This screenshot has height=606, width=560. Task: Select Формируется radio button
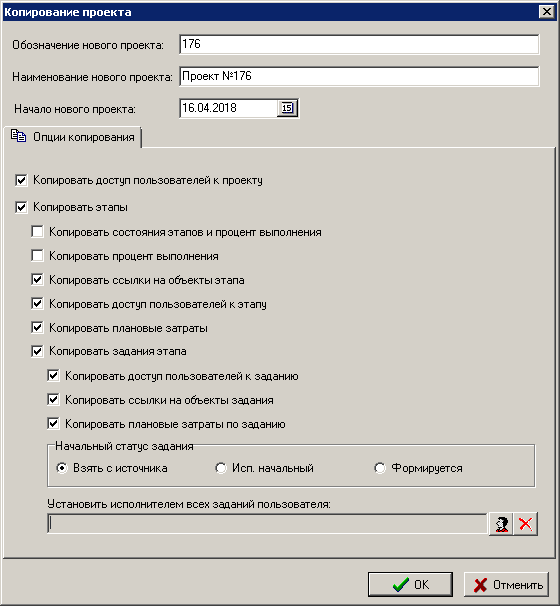[380, 468]
